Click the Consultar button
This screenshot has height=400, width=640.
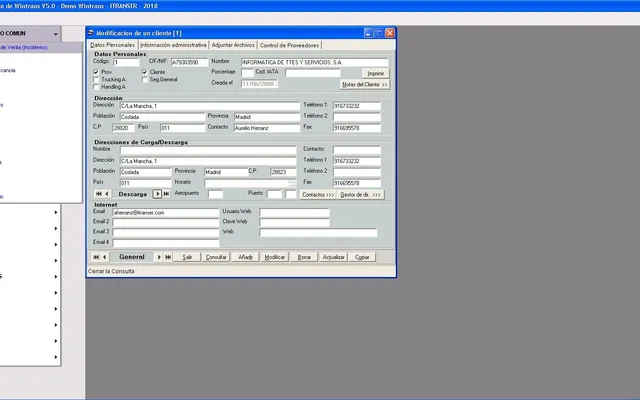click(216, 257)
